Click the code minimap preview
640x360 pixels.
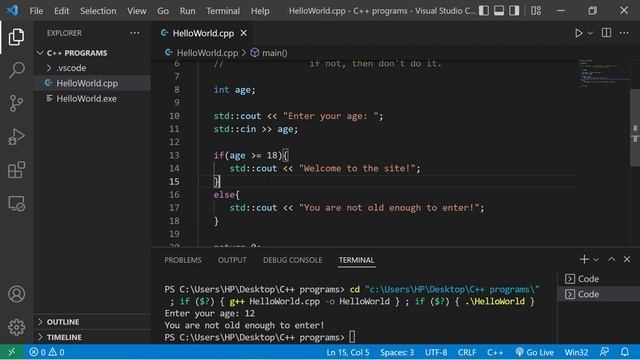[x=603, y=73]
